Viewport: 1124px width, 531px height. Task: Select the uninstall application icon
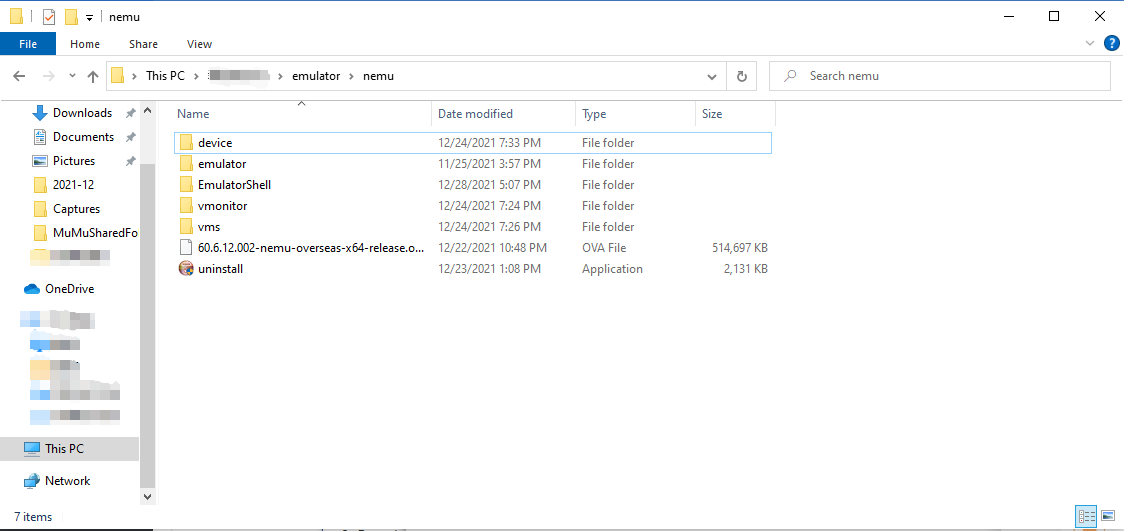click(x=186, y=269)
